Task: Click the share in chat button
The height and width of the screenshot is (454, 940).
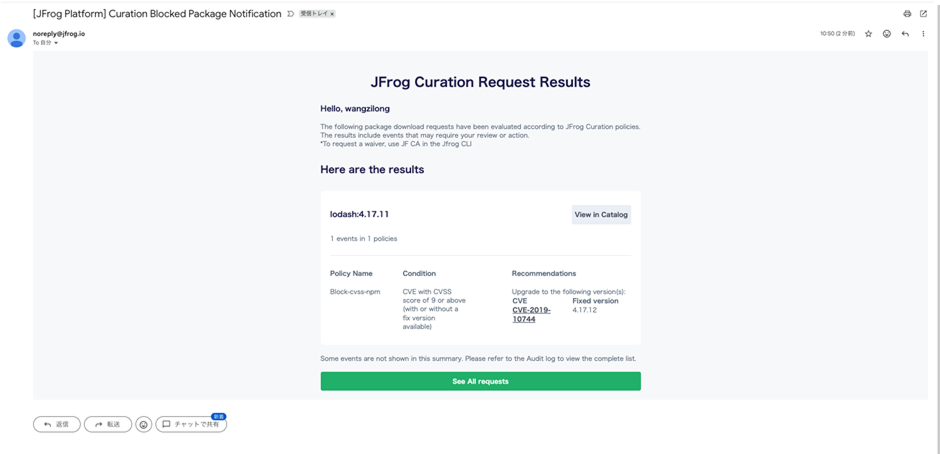Action: click(x=191, y=424)
